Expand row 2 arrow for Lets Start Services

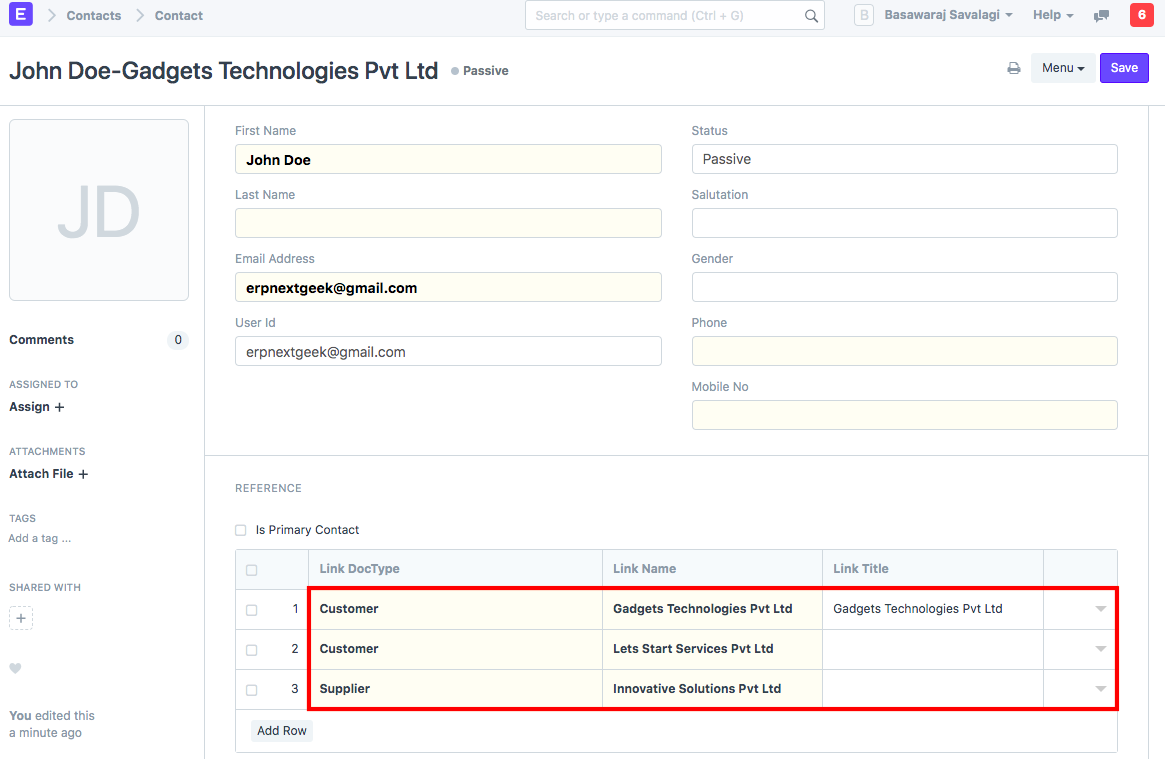point(1100,649)
